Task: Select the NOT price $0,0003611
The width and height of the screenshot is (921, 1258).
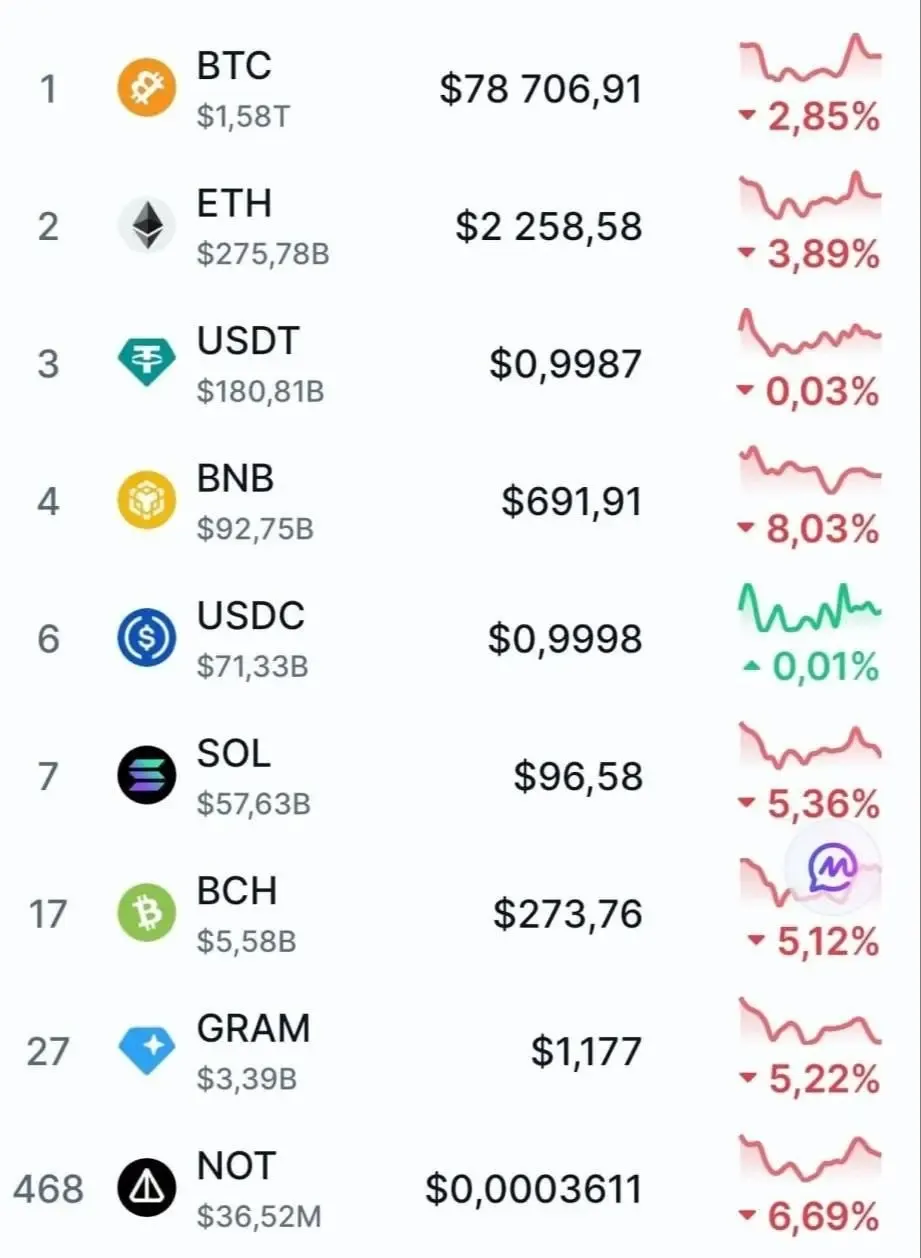Action: tap(534, 1189)
